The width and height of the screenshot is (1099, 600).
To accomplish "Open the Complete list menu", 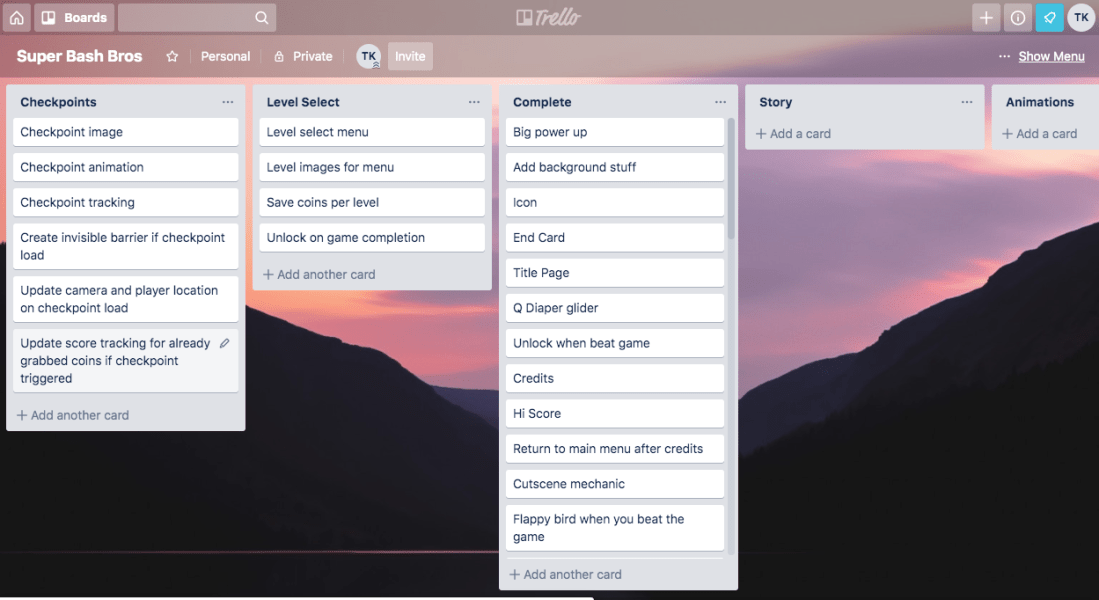I will 720,101.
